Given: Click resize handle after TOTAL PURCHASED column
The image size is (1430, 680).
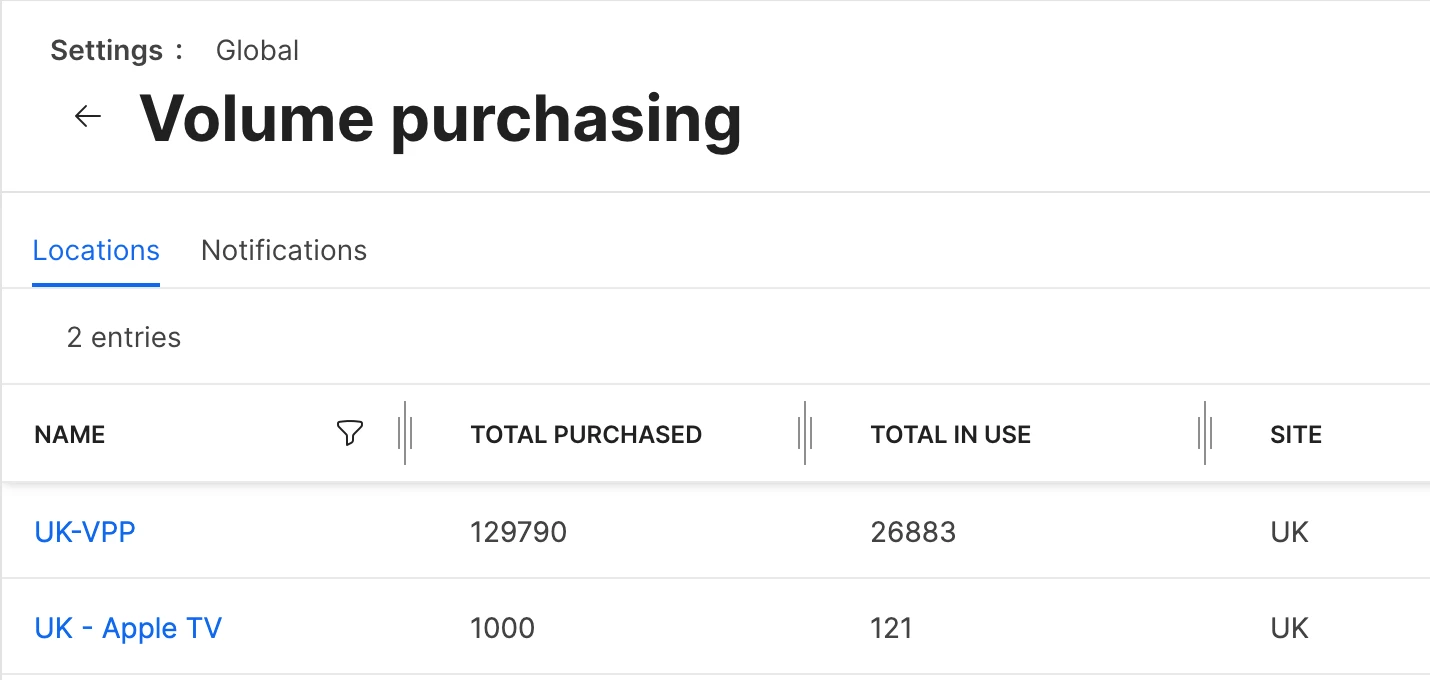Looking at the screenshot, I should pyautogui.click(x=805, y=433).
